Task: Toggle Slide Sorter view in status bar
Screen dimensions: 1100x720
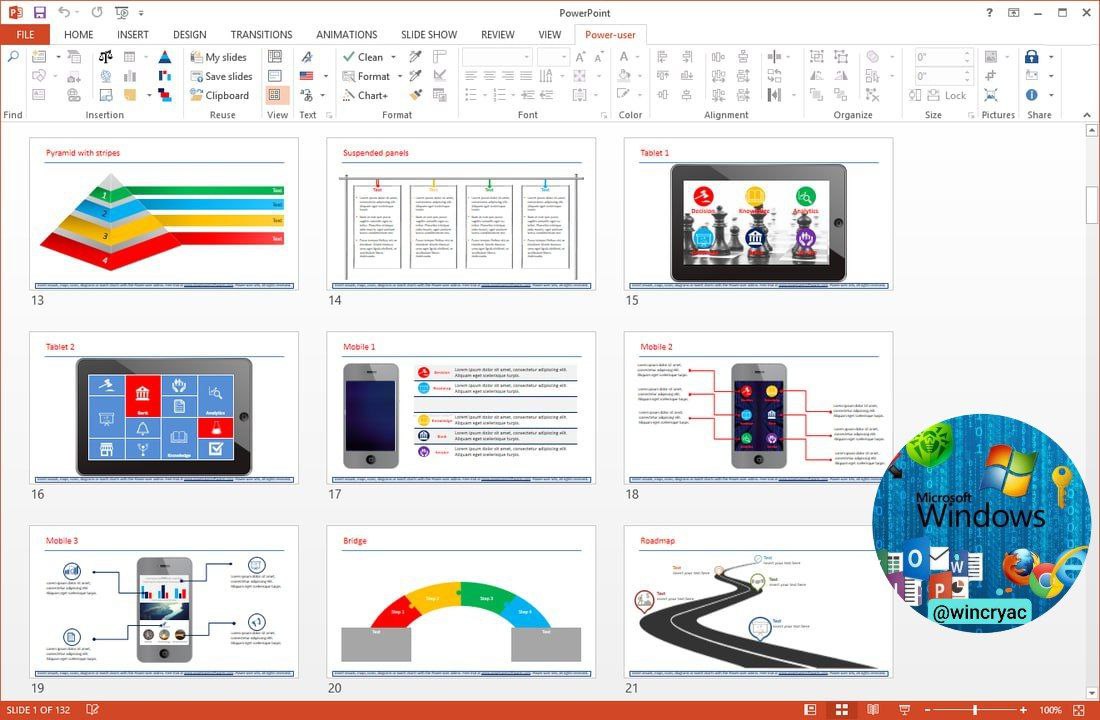Action: 842,710
